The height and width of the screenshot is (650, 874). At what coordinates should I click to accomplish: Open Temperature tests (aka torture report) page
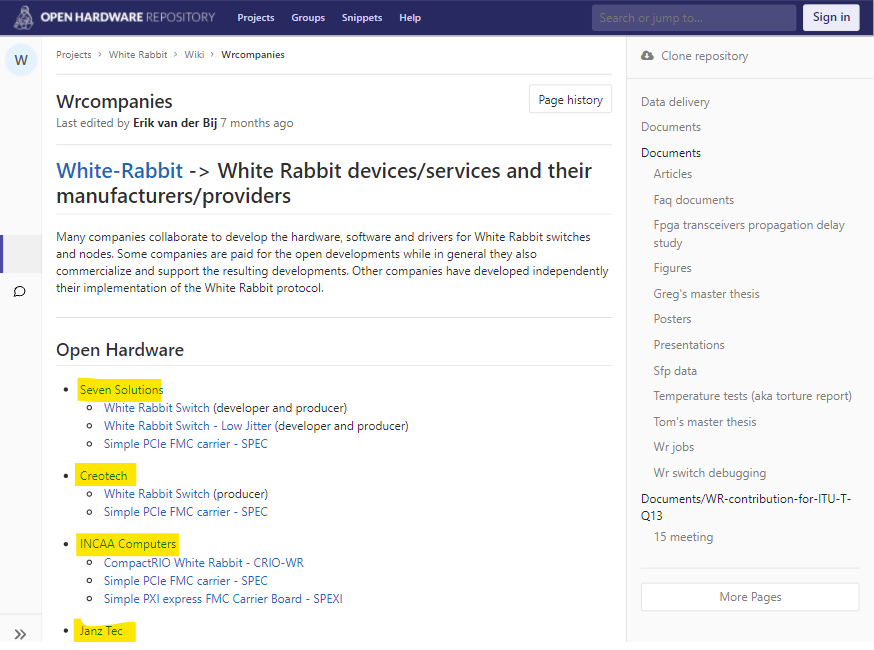click(x=752, y=396)
